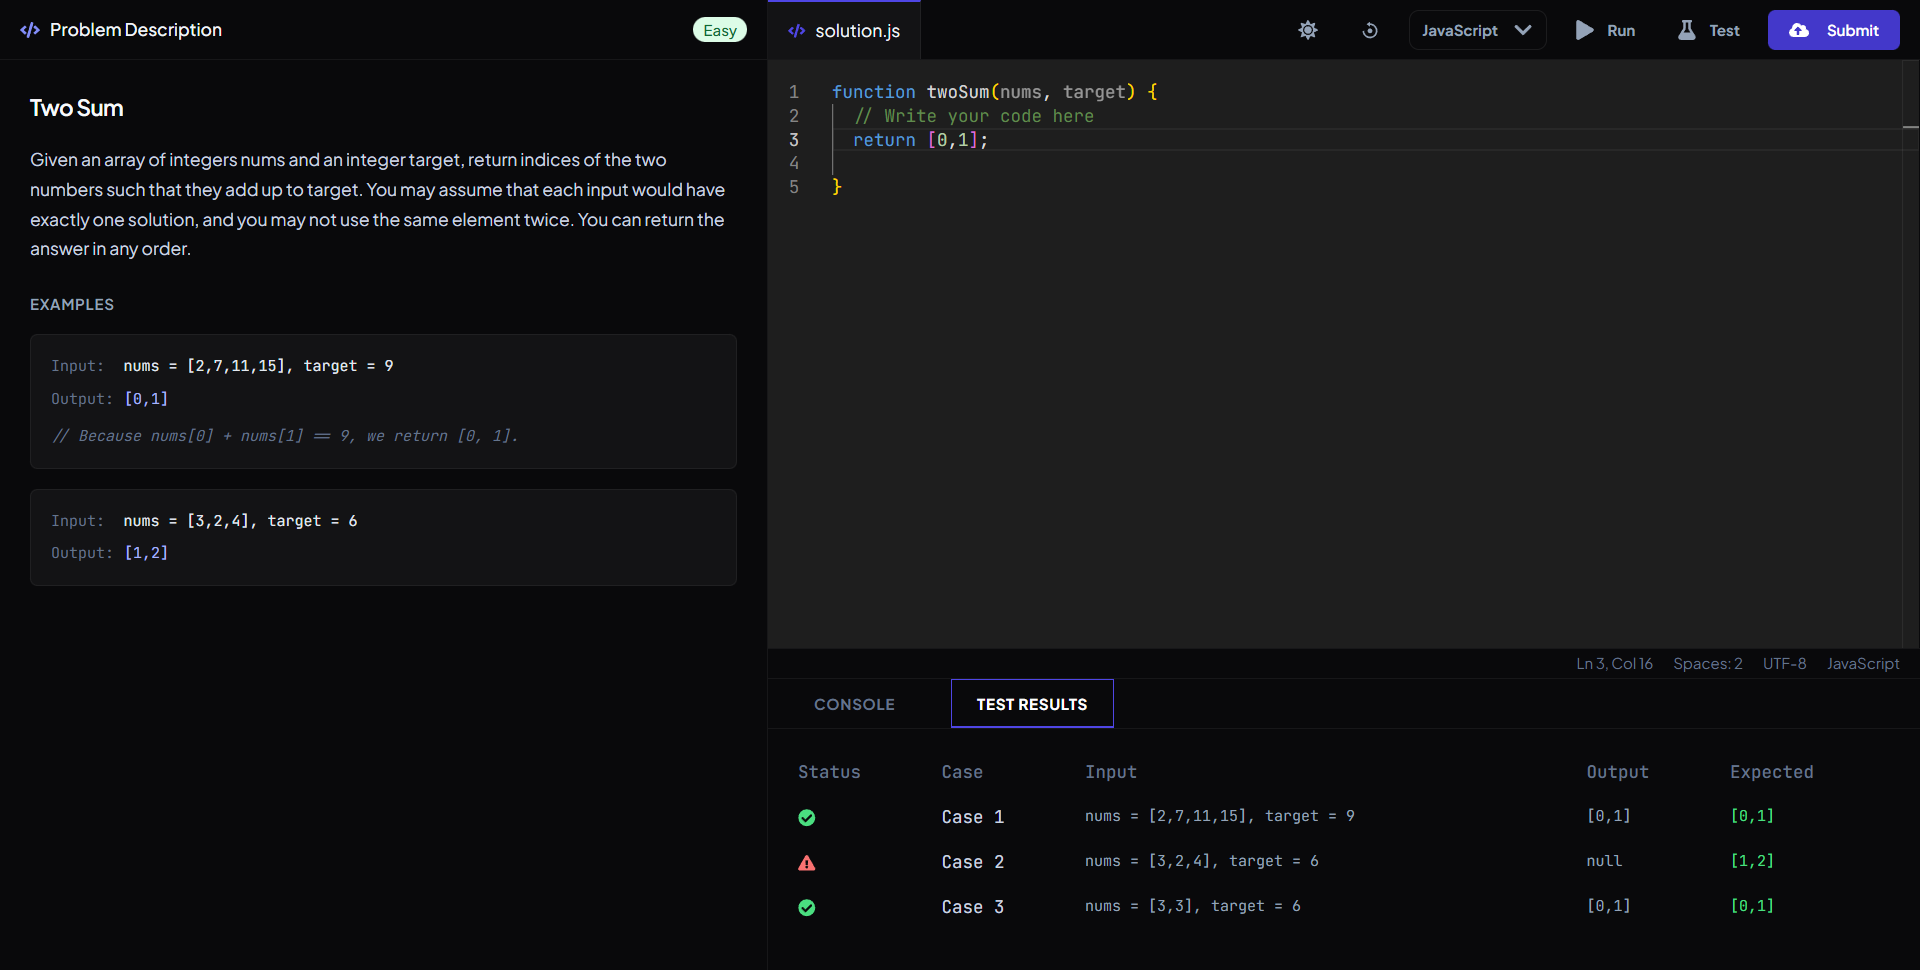Open the TEST RESULTS tab
1920x970 pixels.
pos(1031,704)
